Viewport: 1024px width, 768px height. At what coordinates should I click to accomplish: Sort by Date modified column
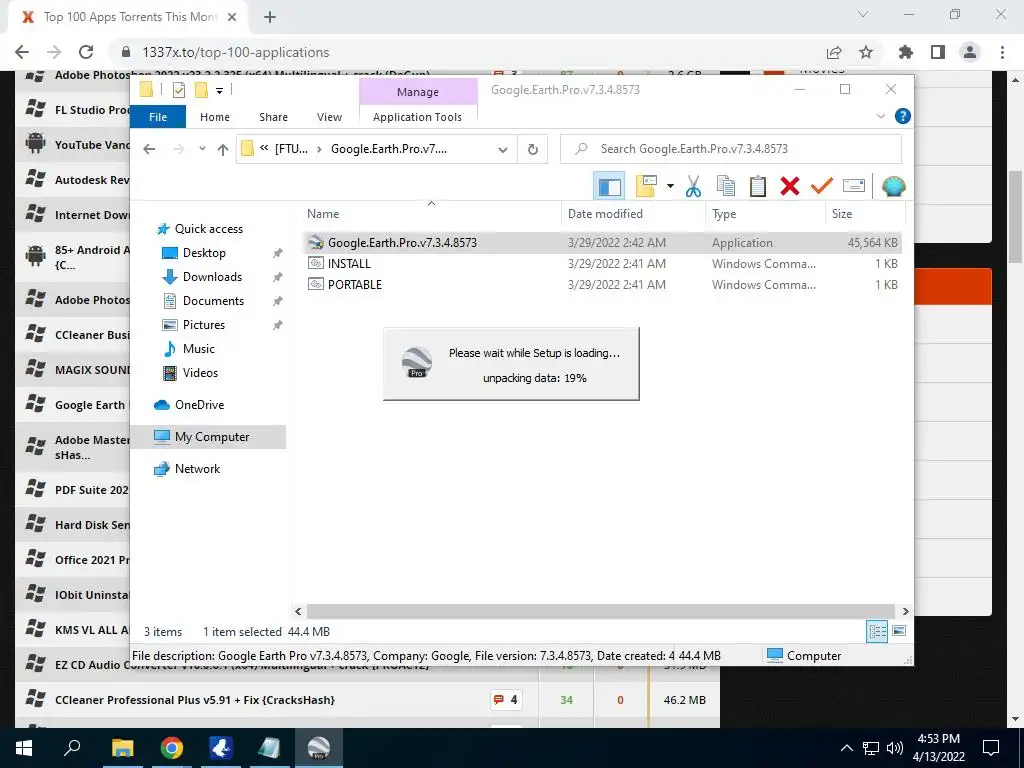point(605,214)
